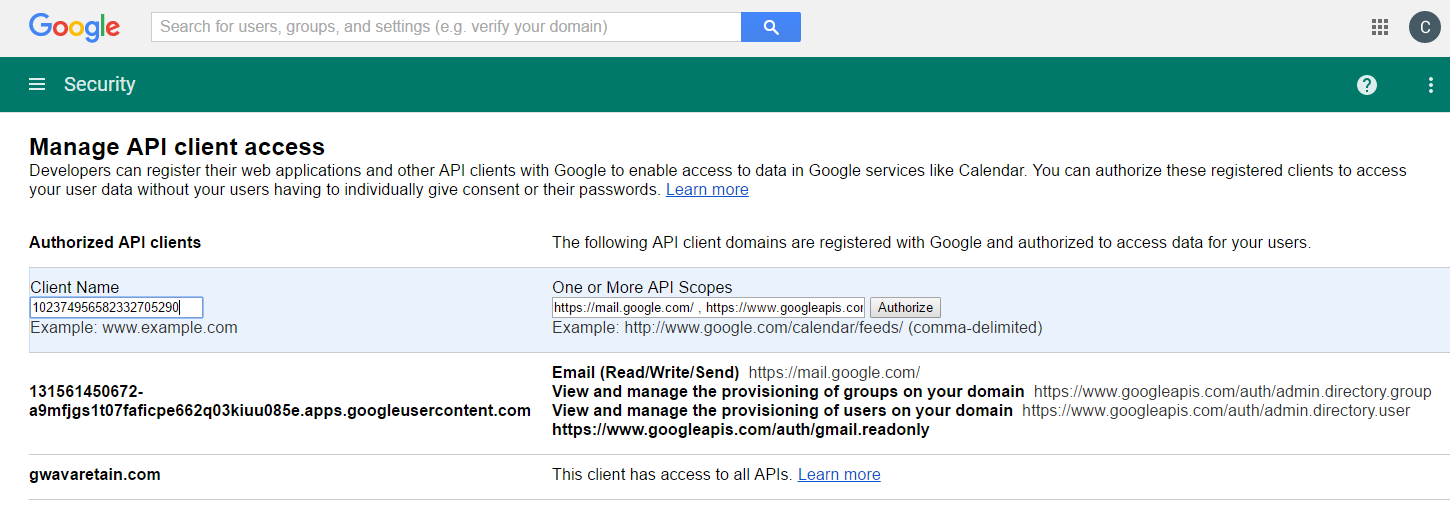1450x514 pixels.
Task: Open Learn more link in the description
Action: (707, 190)
